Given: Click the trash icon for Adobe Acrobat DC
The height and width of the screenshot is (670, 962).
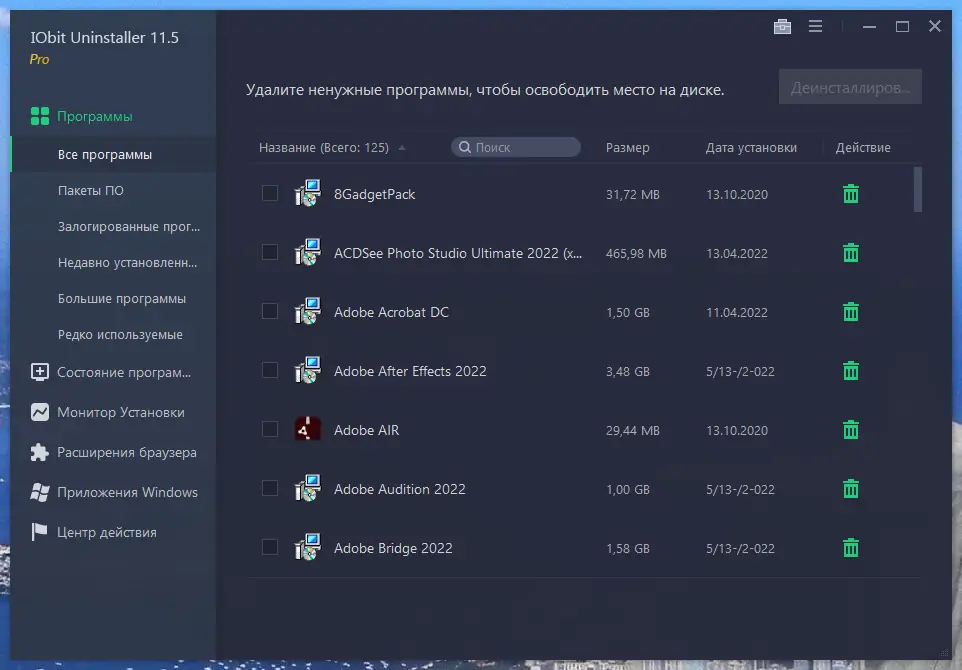Looking at the screenshot, I should coord(850,312).
